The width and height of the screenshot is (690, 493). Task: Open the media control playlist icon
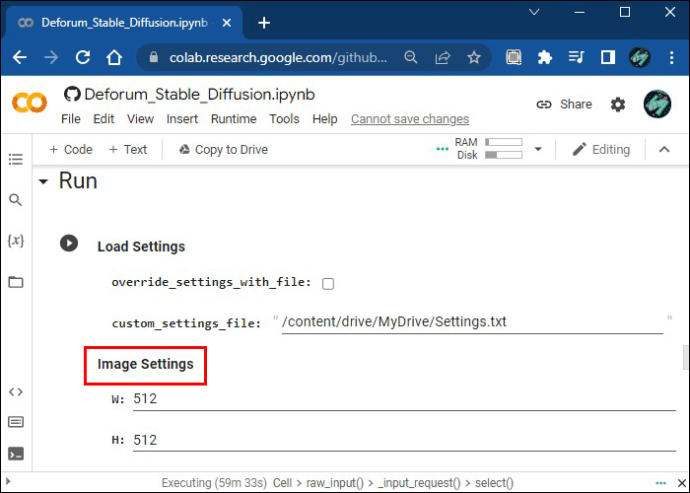coord(576,57)
